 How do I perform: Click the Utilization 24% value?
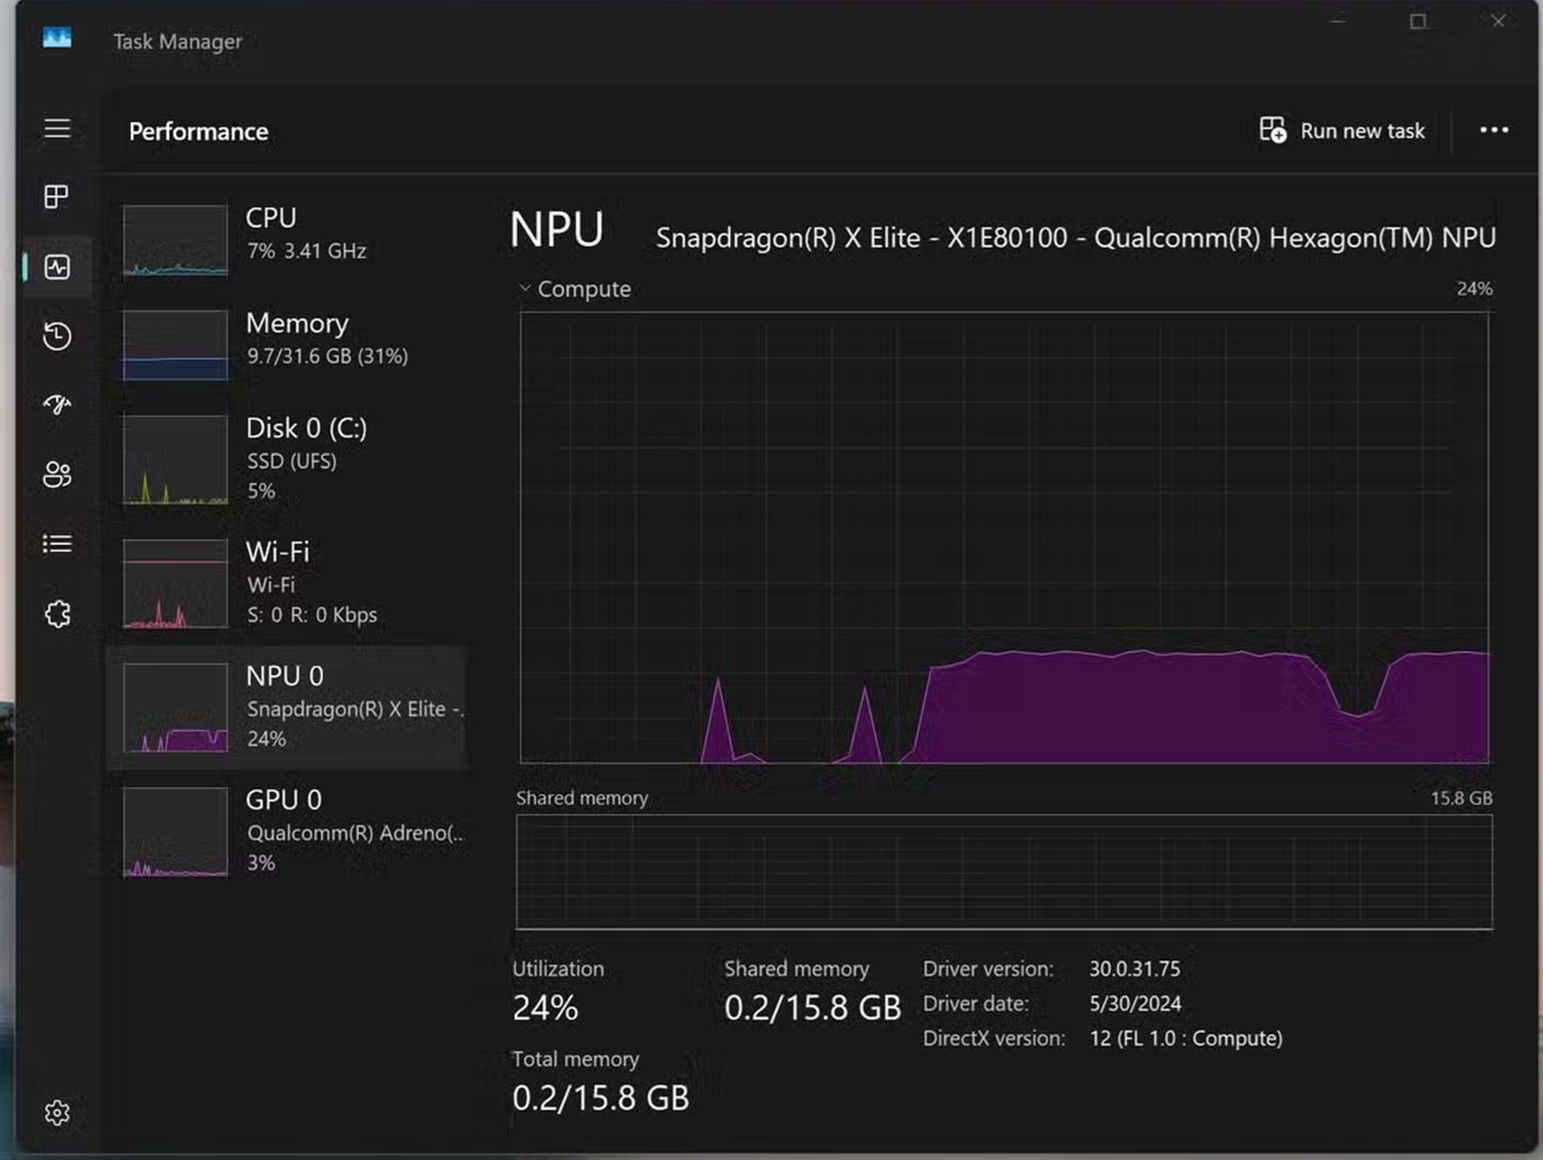pyautogui.click(x=545, y=1007)
